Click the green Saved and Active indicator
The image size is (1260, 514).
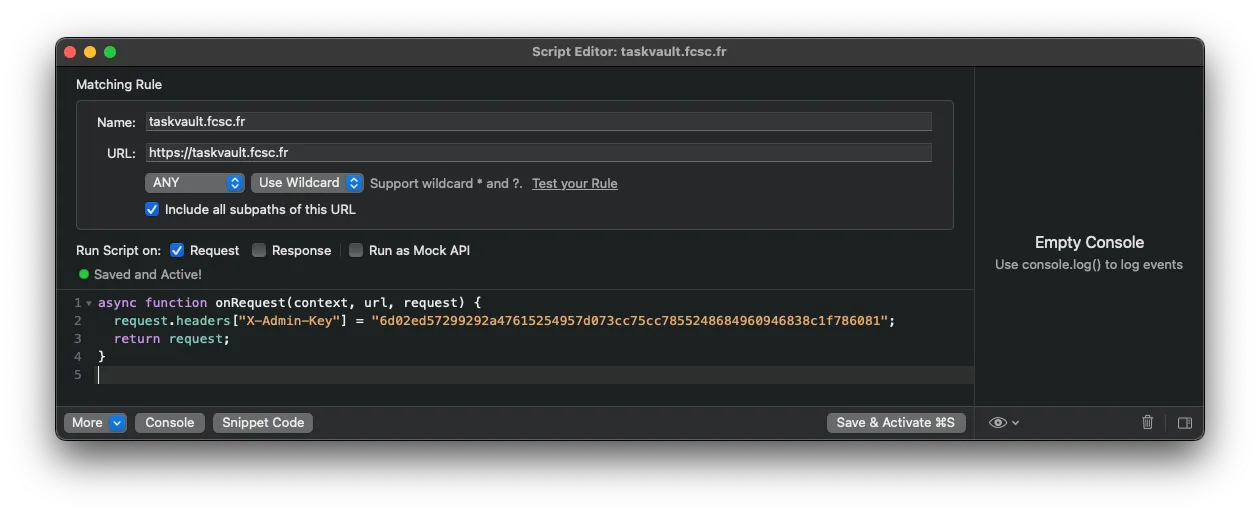point(84,274)
